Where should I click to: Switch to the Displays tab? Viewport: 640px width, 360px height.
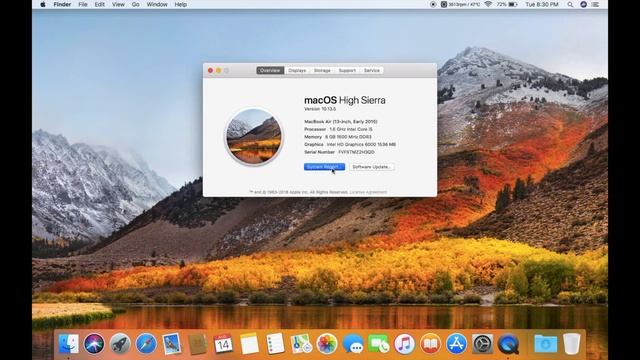click(297, 71)
